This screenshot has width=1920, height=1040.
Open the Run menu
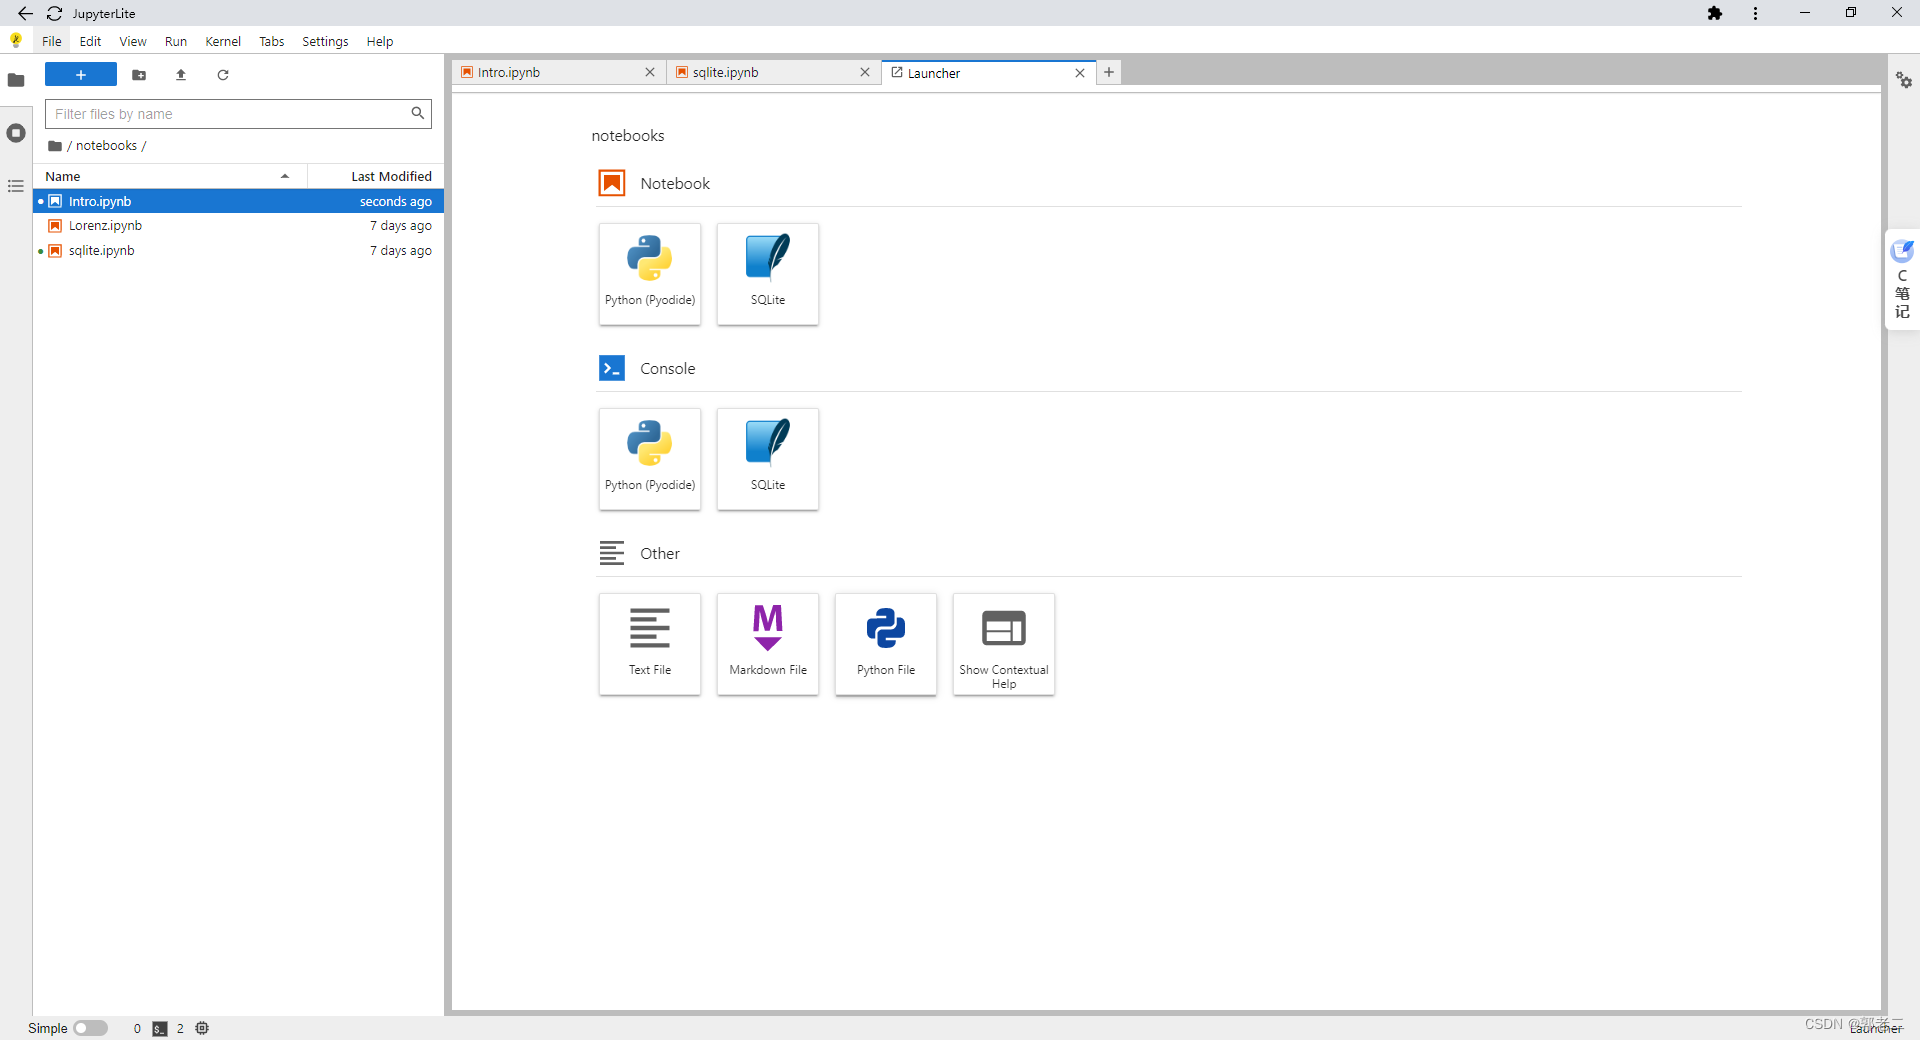[x=176, y=41]
